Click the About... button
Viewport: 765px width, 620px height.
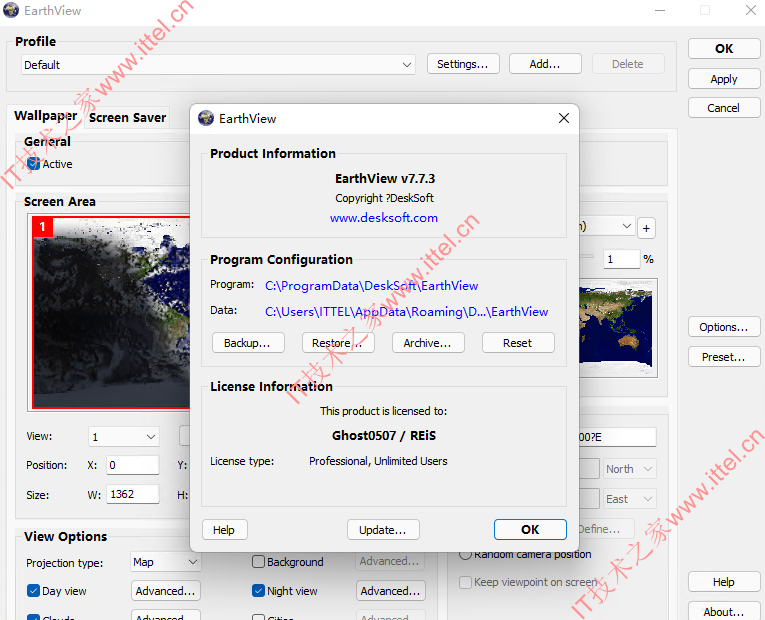724,612
